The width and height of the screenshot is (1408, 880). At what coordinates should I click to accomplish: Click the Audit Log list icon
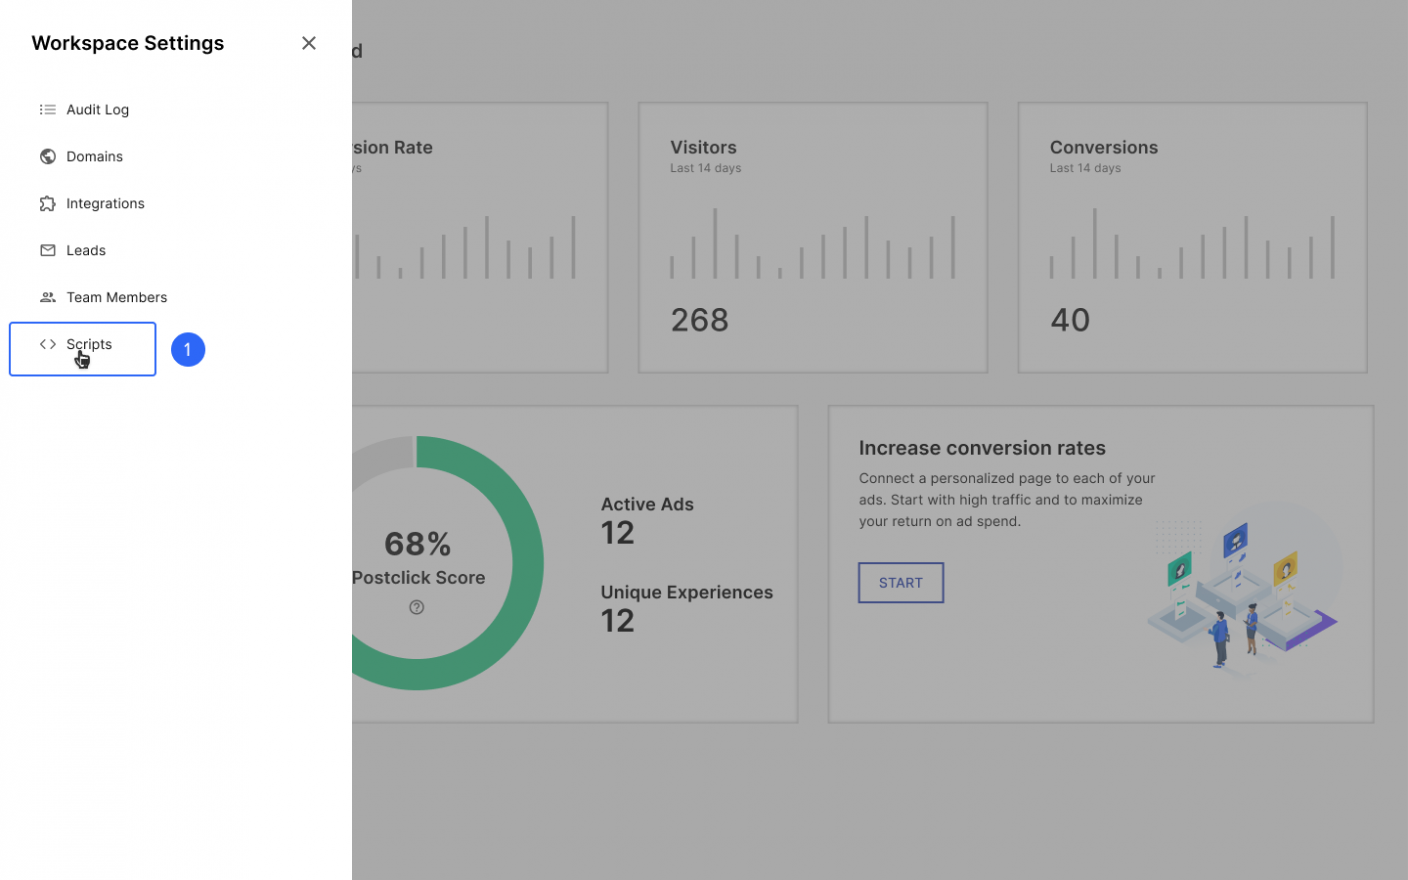[47, 109]
